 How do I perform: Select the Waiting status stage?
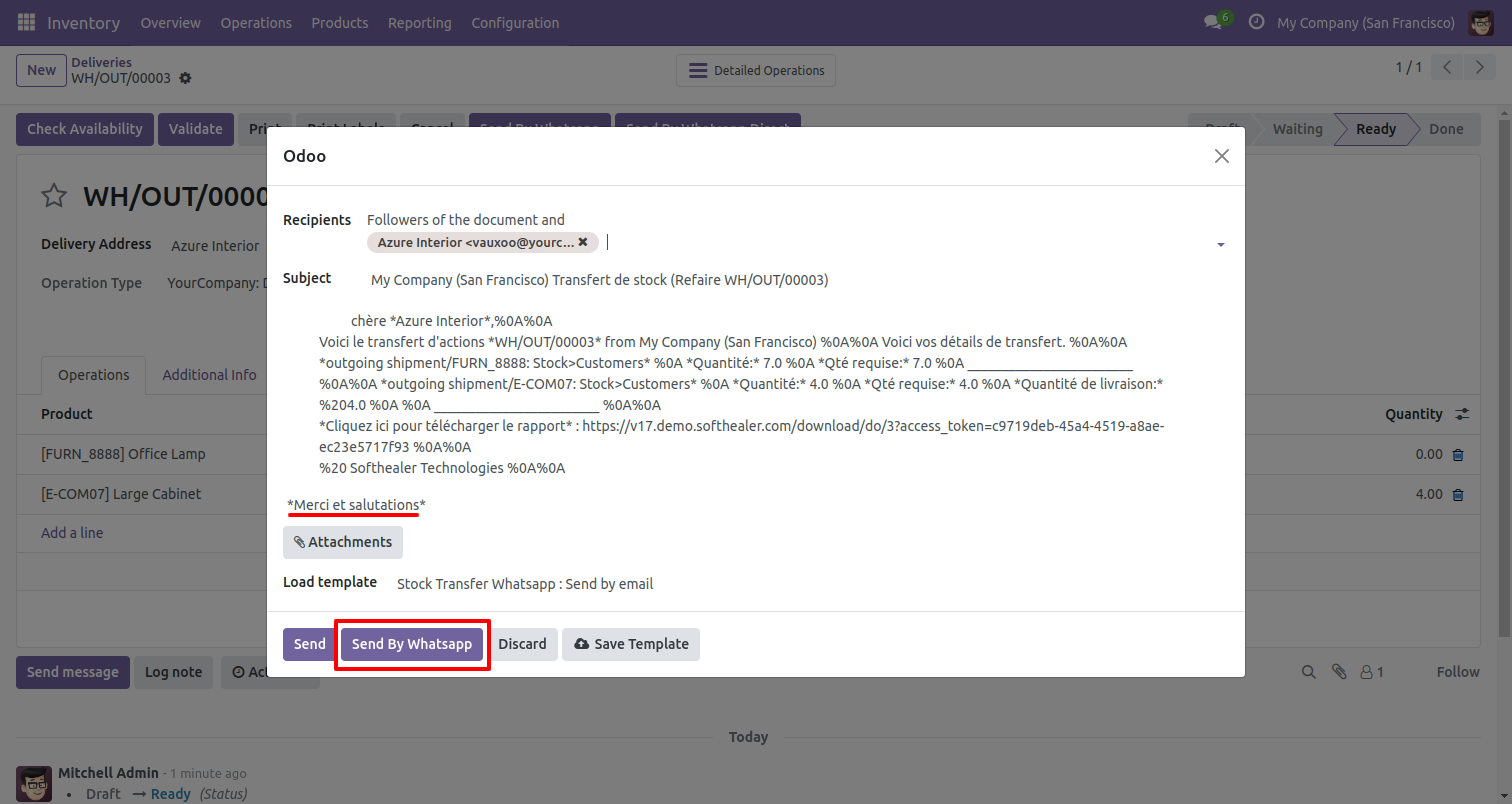coord(1297,129)
